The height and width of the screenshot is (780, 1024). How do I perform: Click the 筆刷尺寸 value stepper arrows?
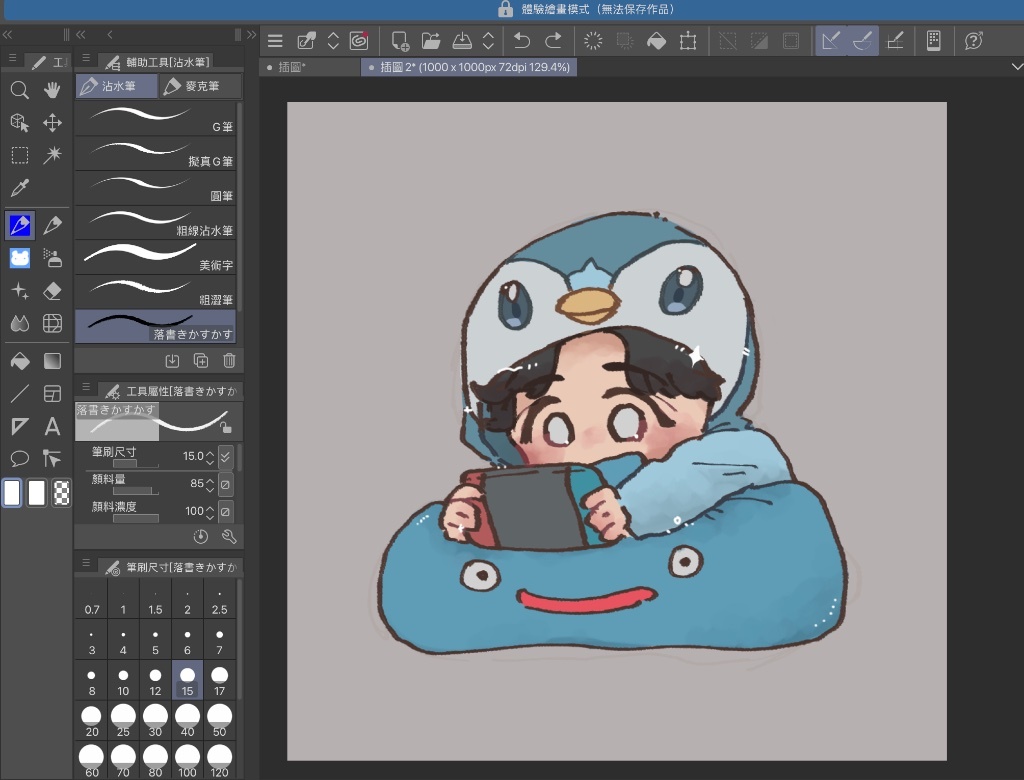(210, 456)
